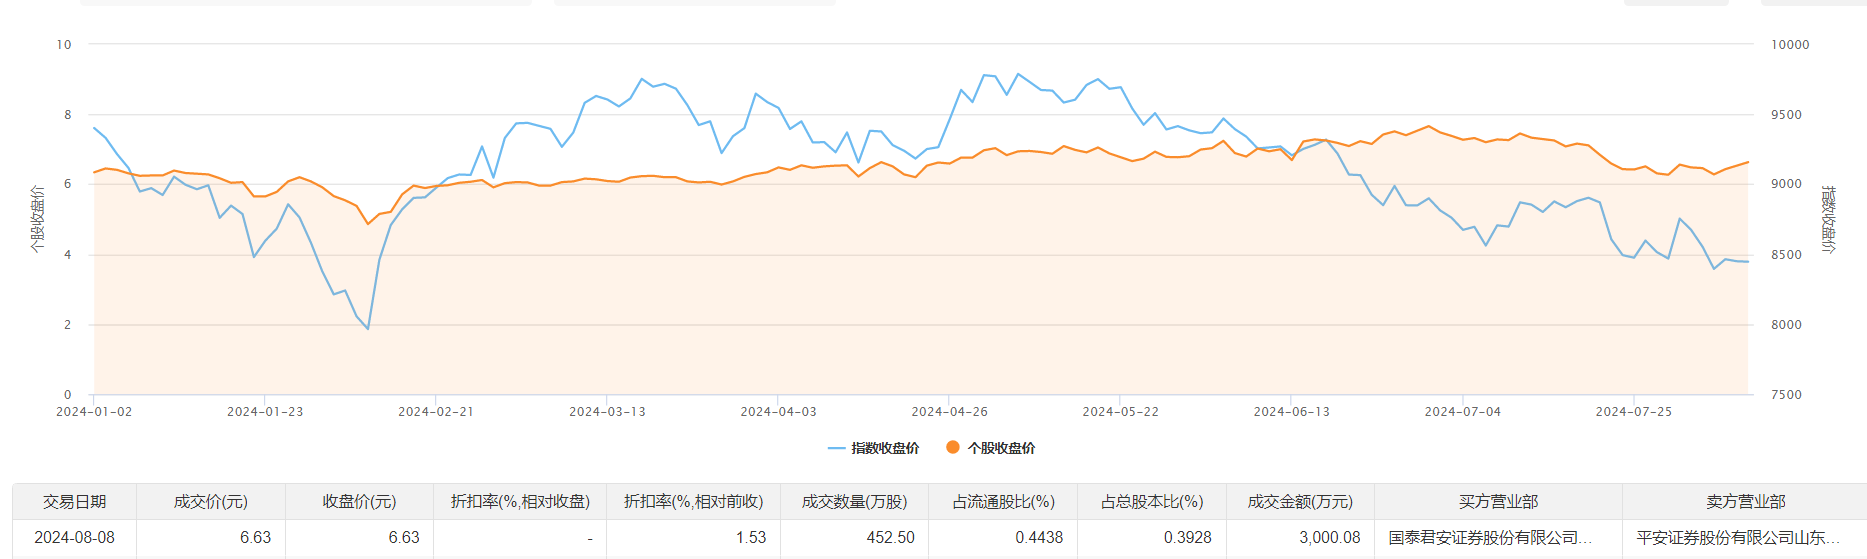Click the 成交金额(万元) column header
The image size is (1867, 559).
click(x=1300, y=501)
